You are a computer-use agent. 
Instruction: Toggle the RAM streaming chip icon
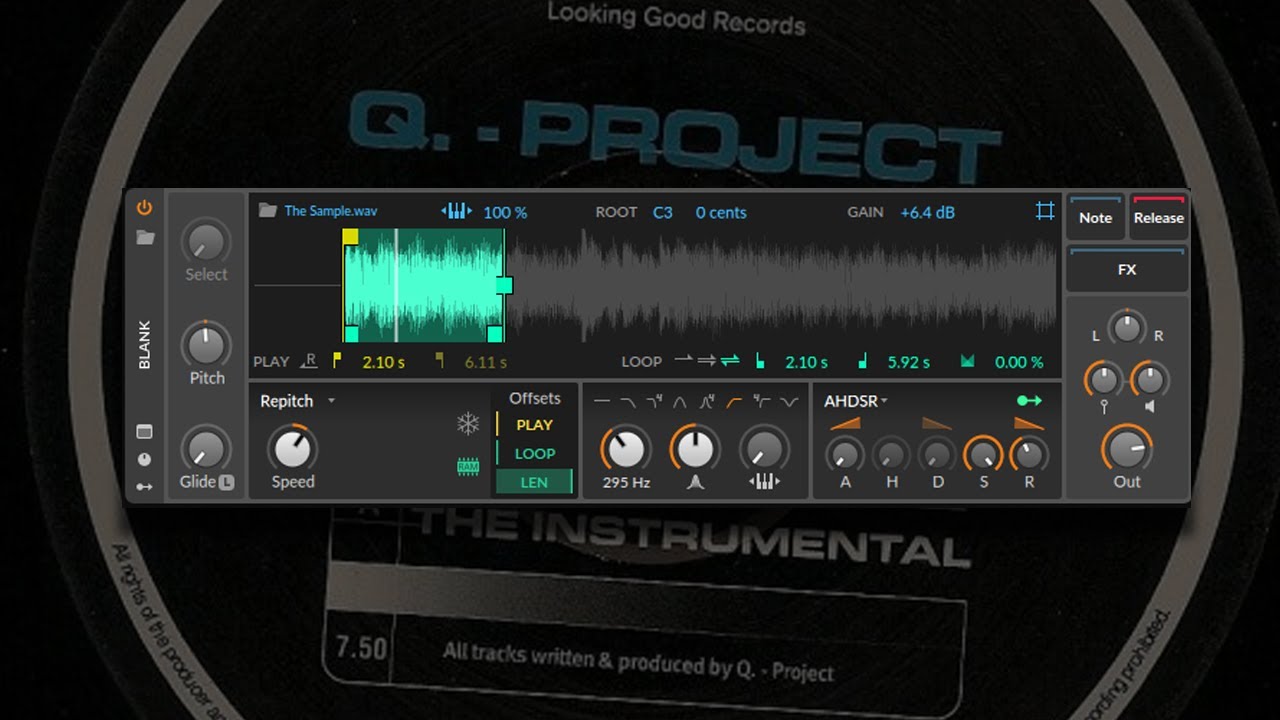pyautogui.click(x=468, y=466)
